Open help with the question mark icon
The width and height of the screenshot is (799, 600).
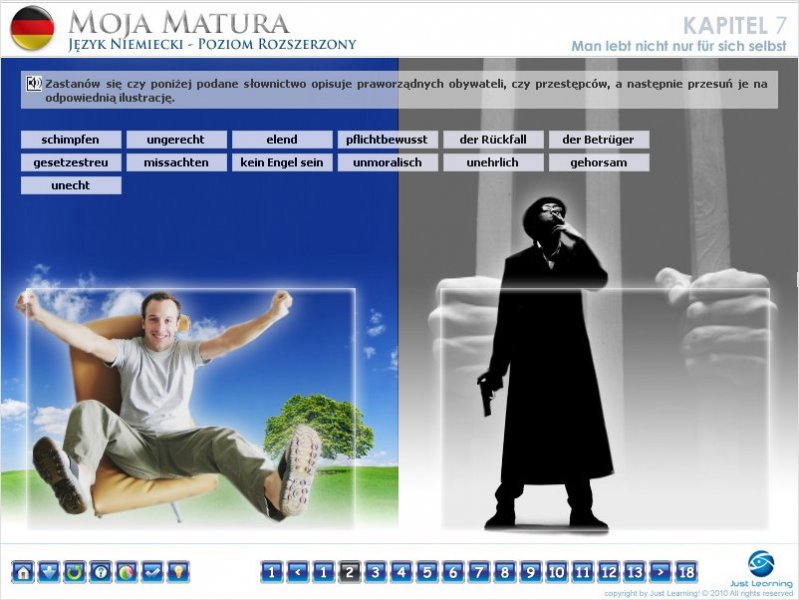pyautogui.click(x=100, y=572)
